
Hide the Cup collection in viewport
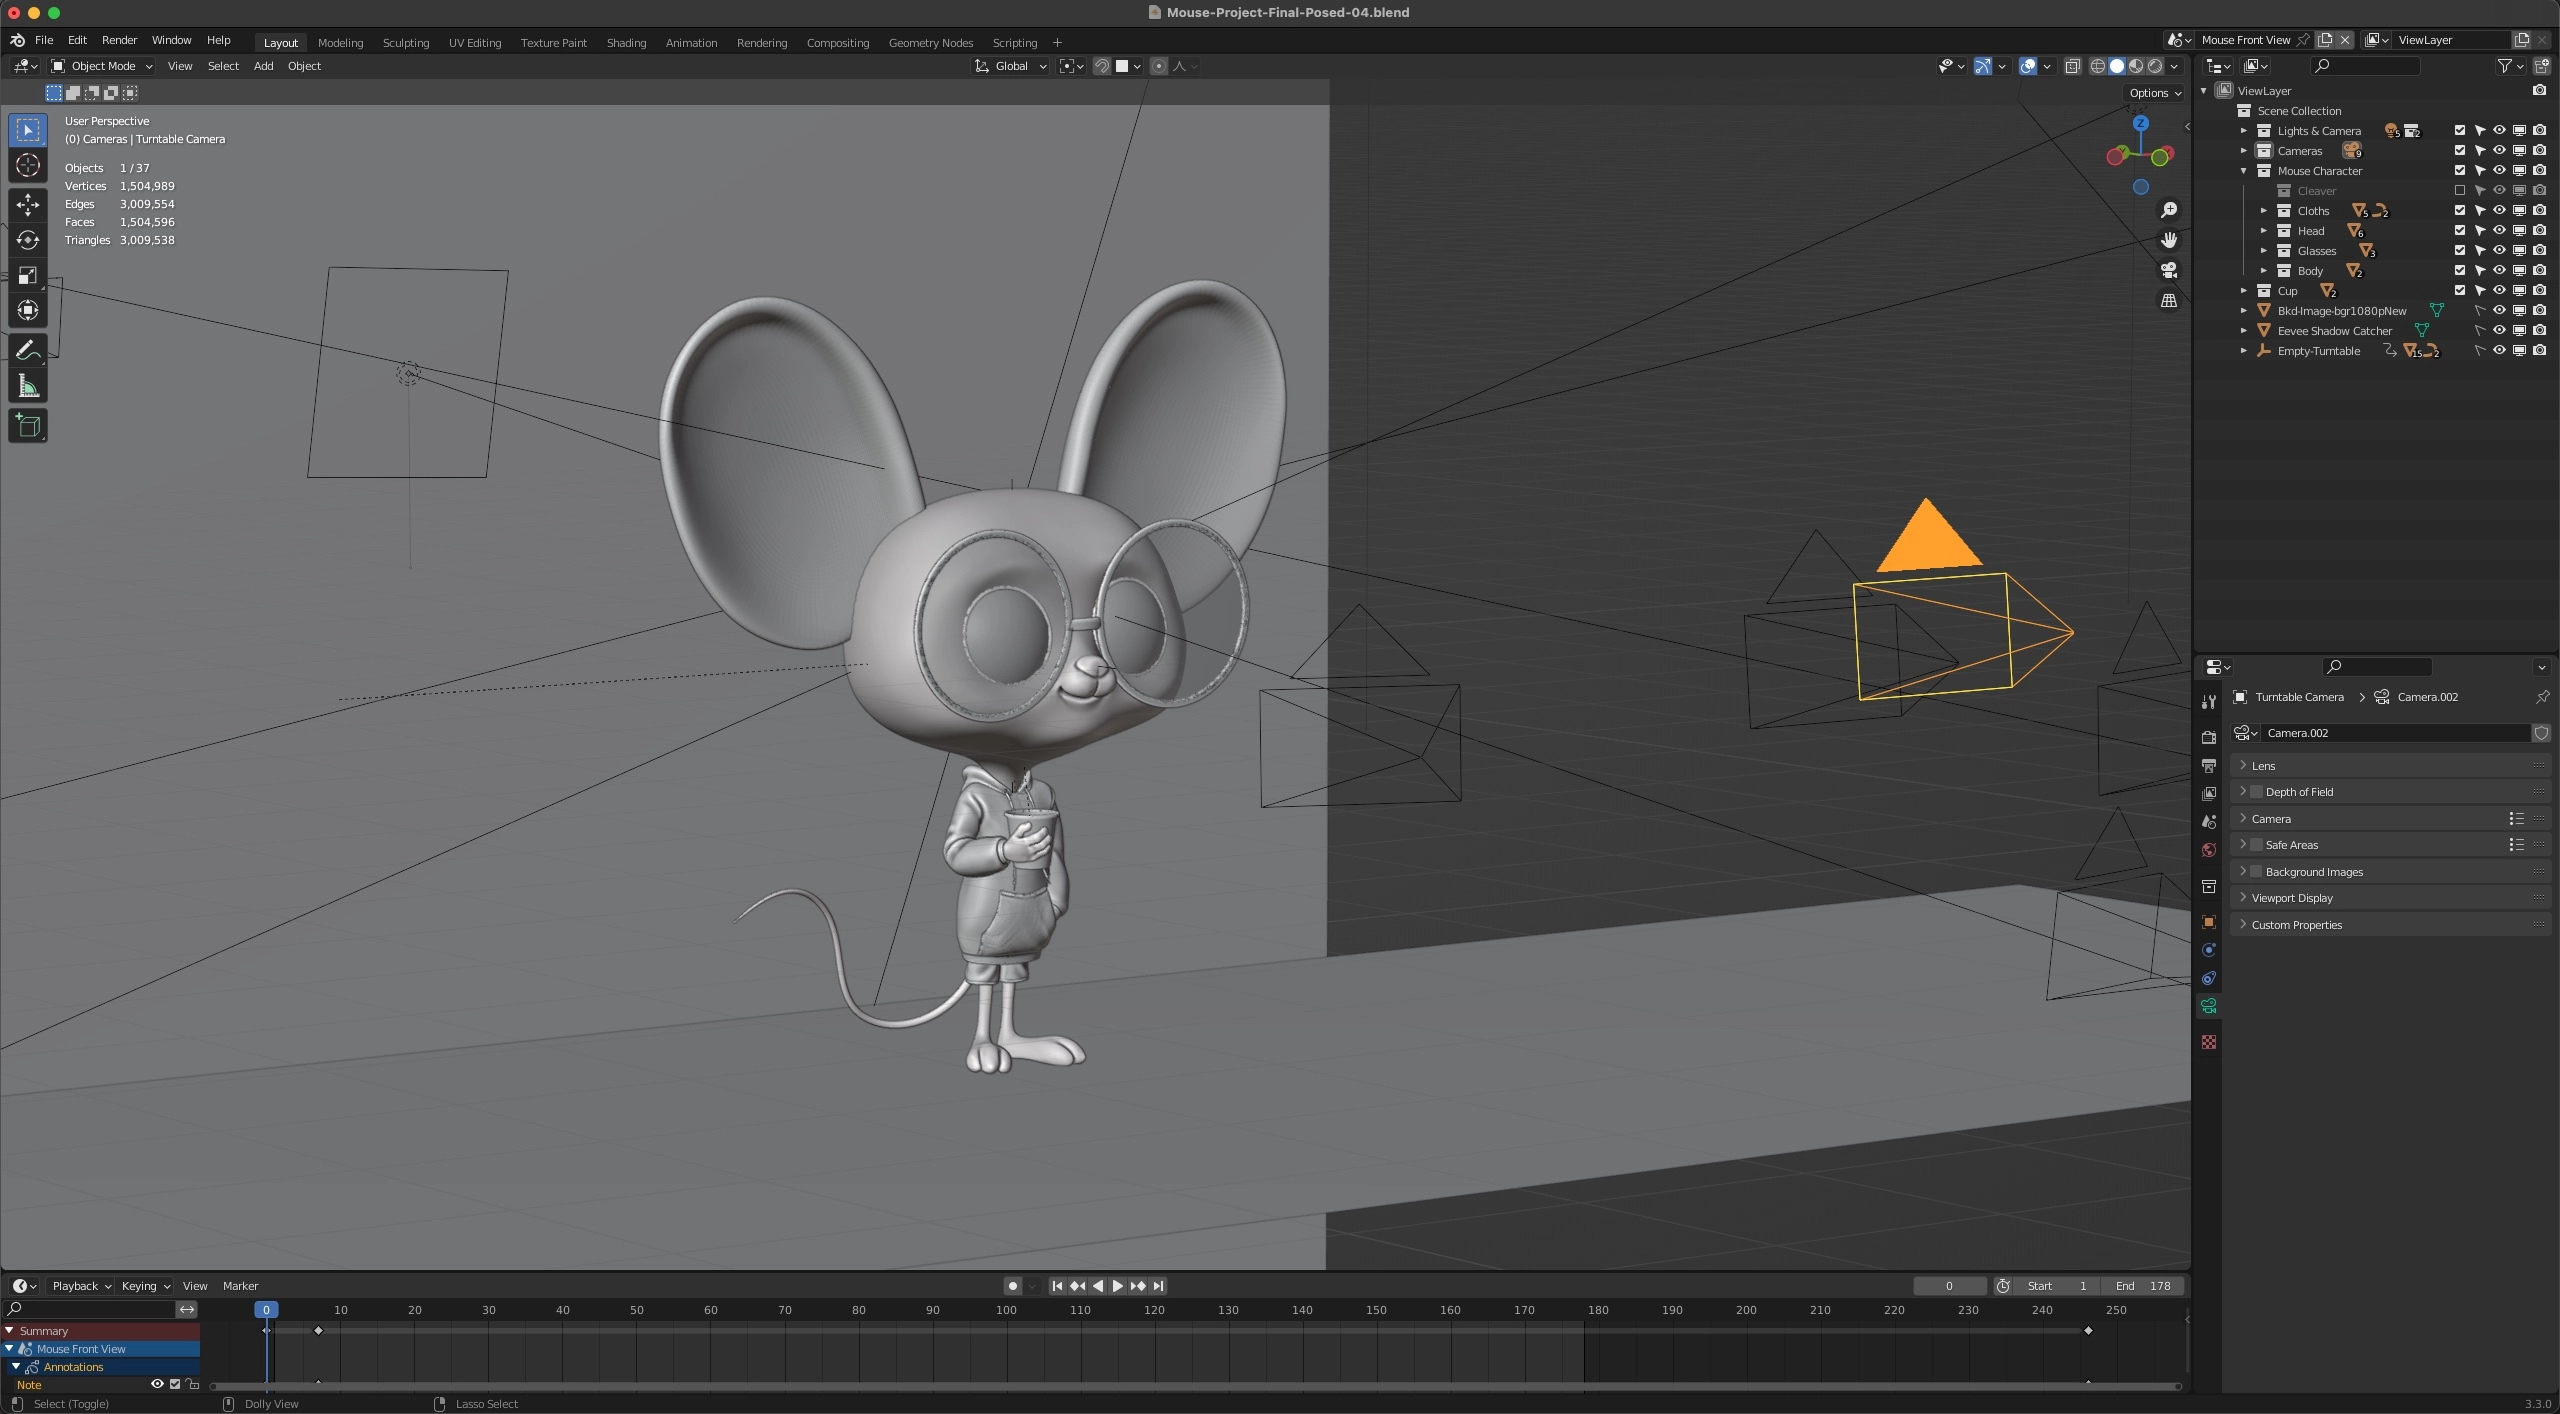click(2499, 291)
